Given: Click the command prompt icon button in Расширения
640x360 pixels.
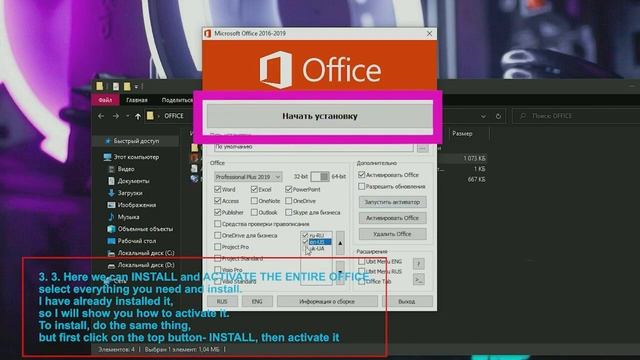Looking at the screenshot, I should click(418, 280).
